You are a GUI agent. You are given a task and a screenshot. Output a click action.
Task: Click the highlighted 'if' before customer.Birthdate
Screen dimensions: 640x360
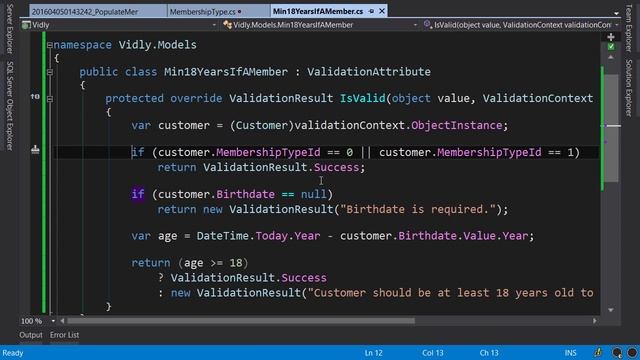pyautogui.click(x=138, y=194)
